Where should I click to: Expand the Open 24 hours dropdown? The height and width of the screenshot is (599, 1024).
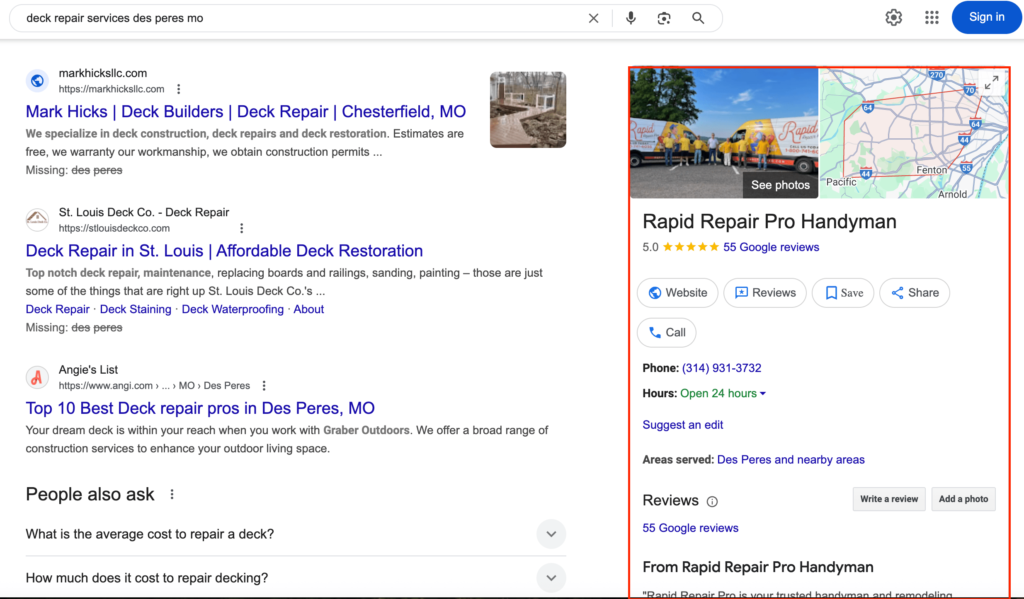[723, 393]
